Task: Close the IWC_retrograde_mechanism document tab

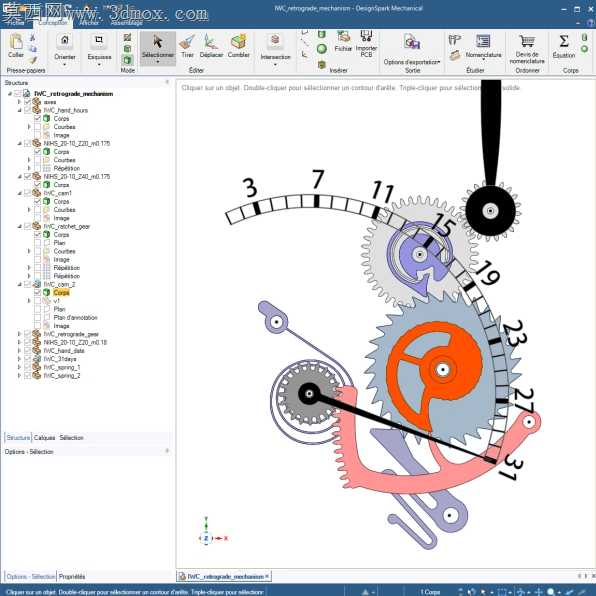Action: 267,577
